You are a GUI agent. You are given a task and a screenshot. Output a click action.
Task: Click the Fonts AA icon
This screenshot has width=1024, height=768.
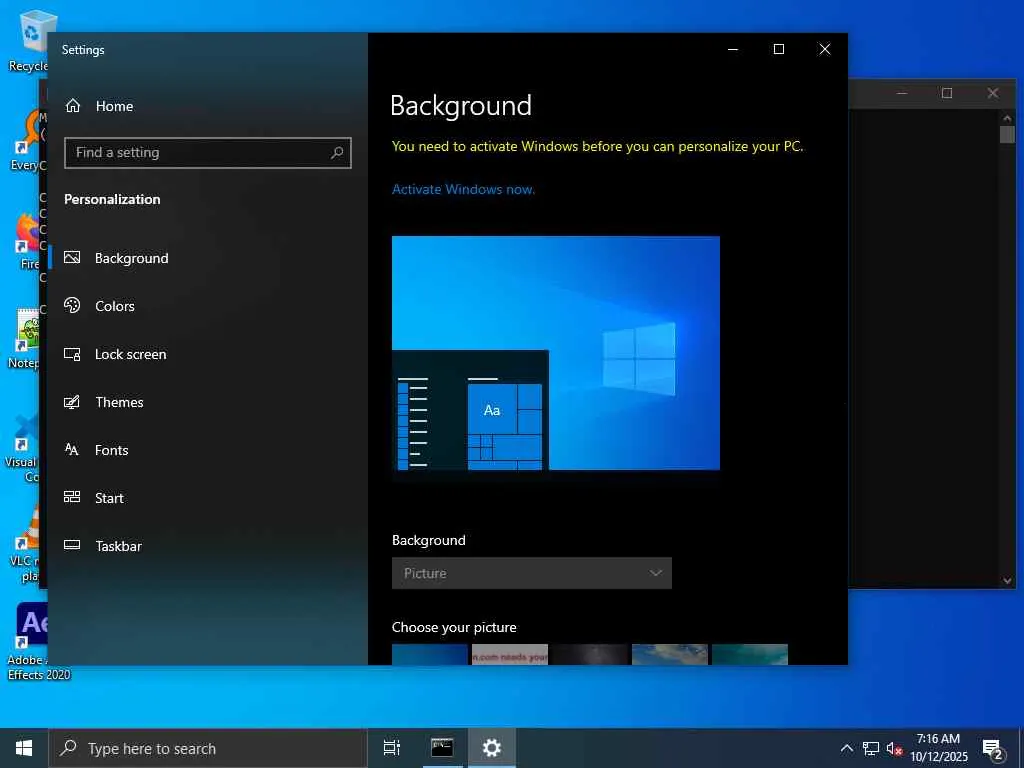72,449
